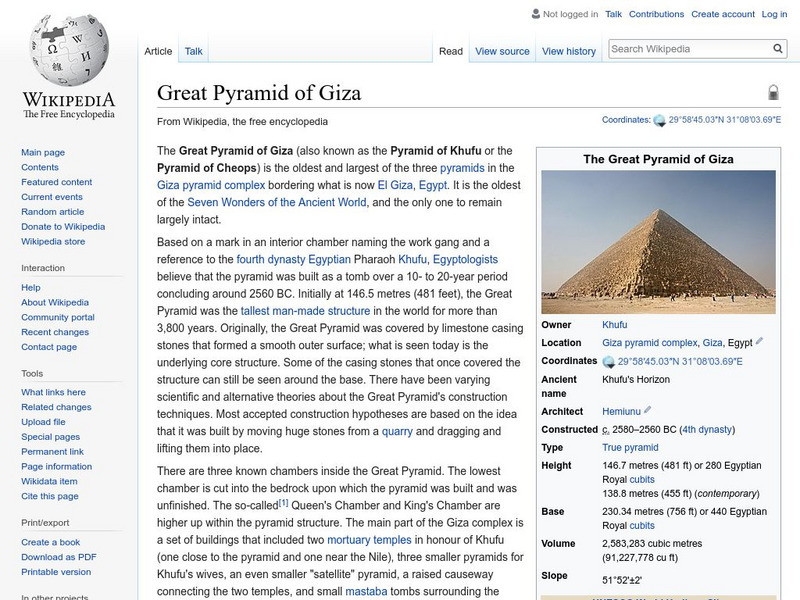800x600 pixels.
Task: Go to Main page in sidebar
Action: click(x=43, y=152)
